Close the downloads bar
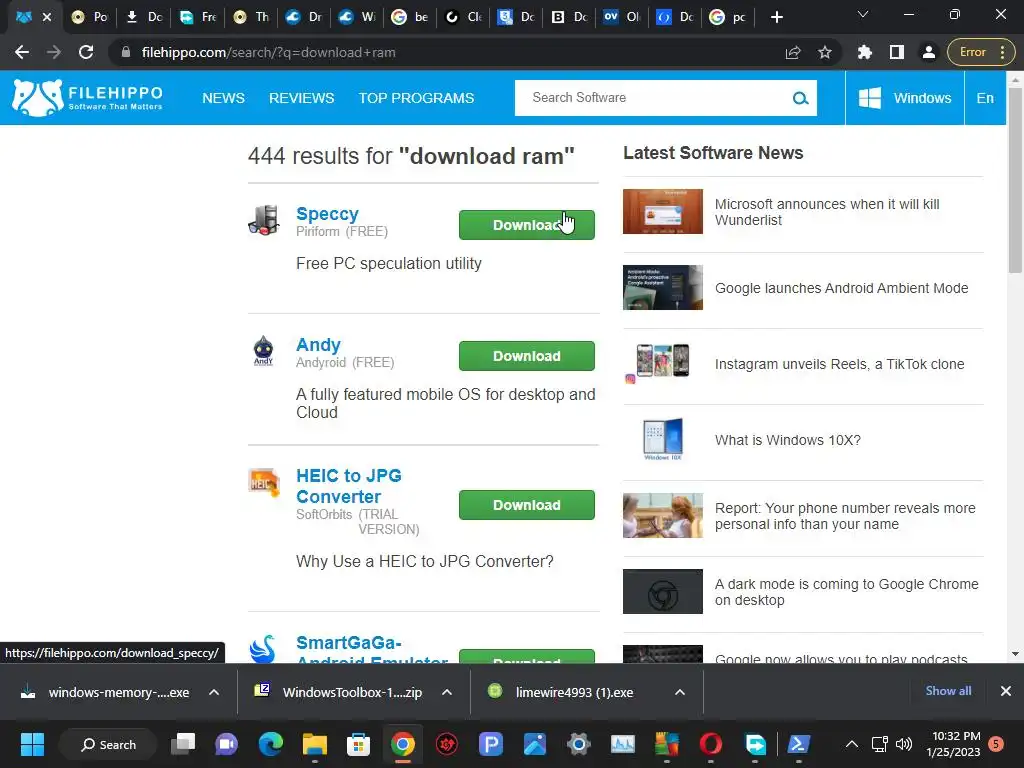The width and height of the screenshot is (1024, 768). (1006, 691)
